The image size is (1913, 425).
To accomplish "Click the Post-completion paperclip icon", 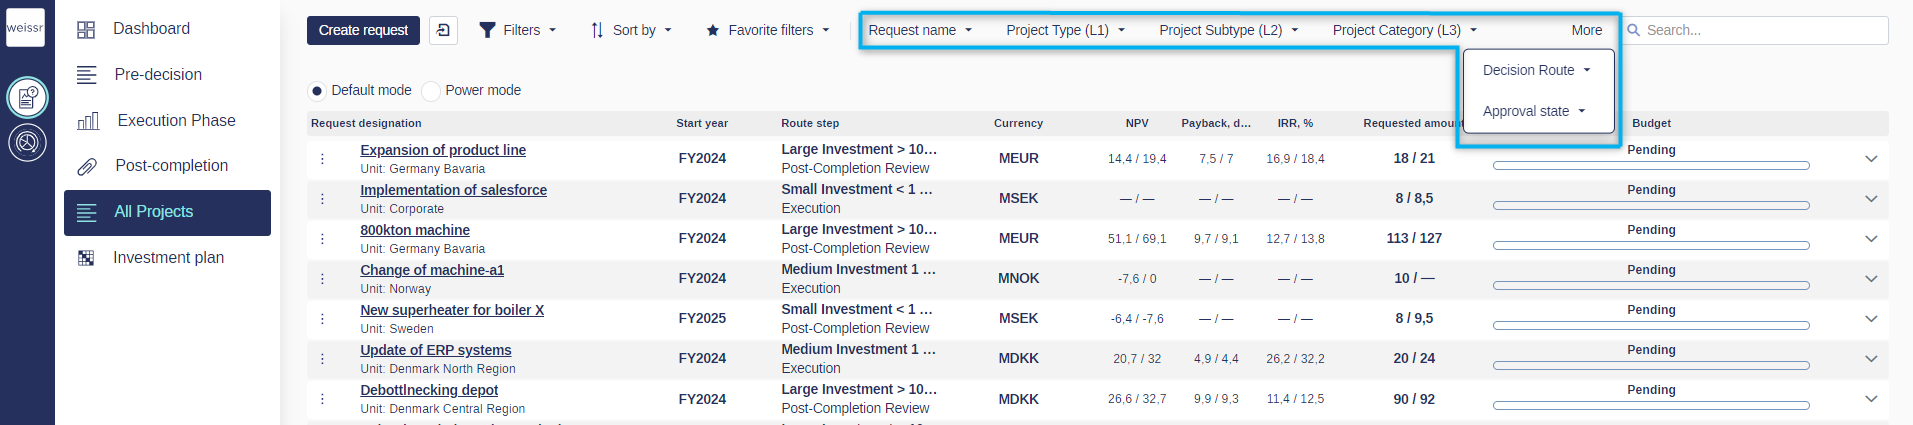I will click(87, 166).
